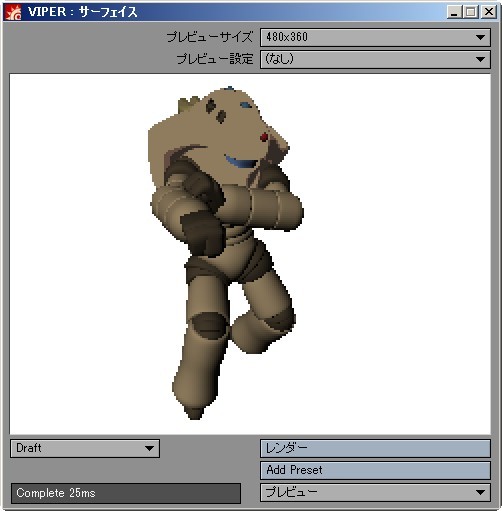Image resolution: width=502 pixels, height=511 pixels.
Task: Open the 480x360 preview size dropdown
Action: click(375, 37)
